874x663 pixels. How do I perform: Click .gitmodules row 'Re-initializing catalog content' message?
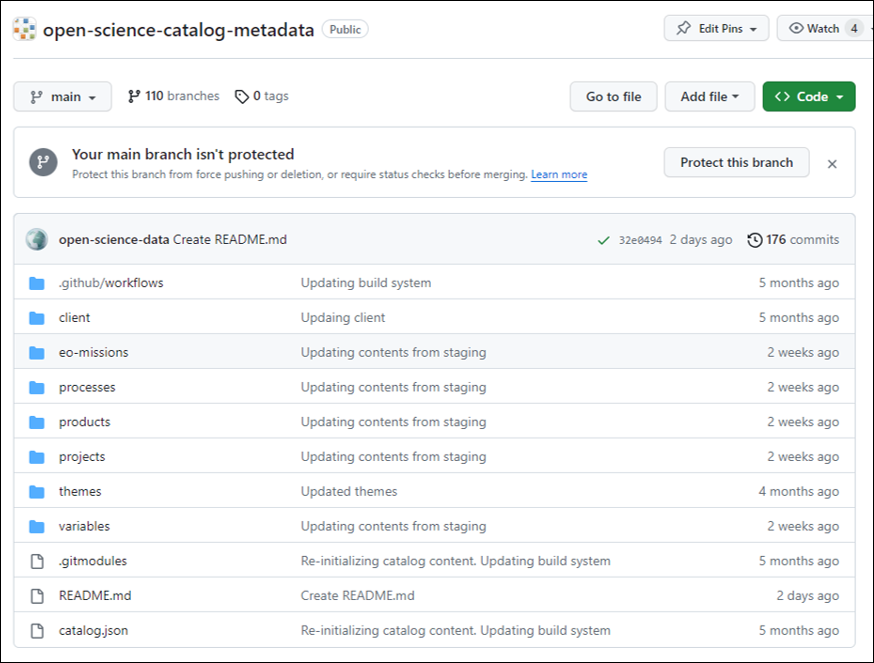tap(456, 561)
